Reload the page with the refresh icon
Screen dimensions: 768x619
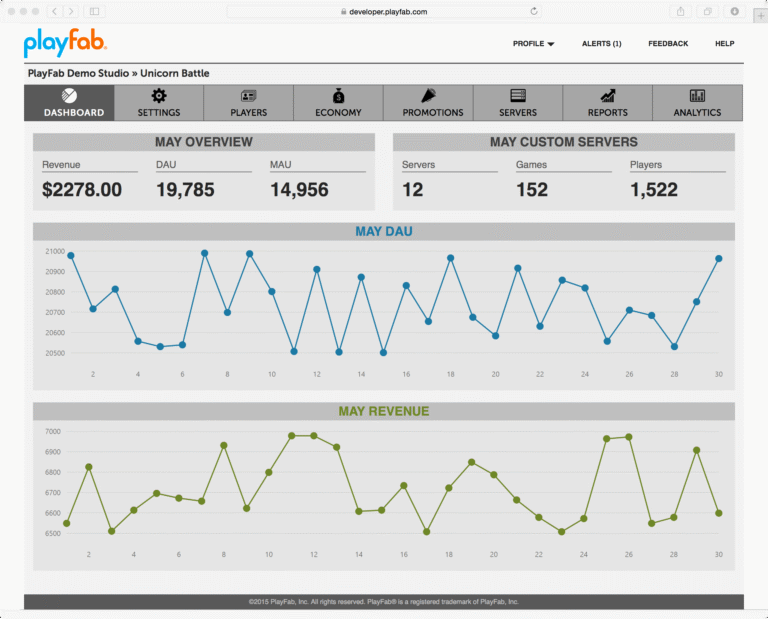534,11
